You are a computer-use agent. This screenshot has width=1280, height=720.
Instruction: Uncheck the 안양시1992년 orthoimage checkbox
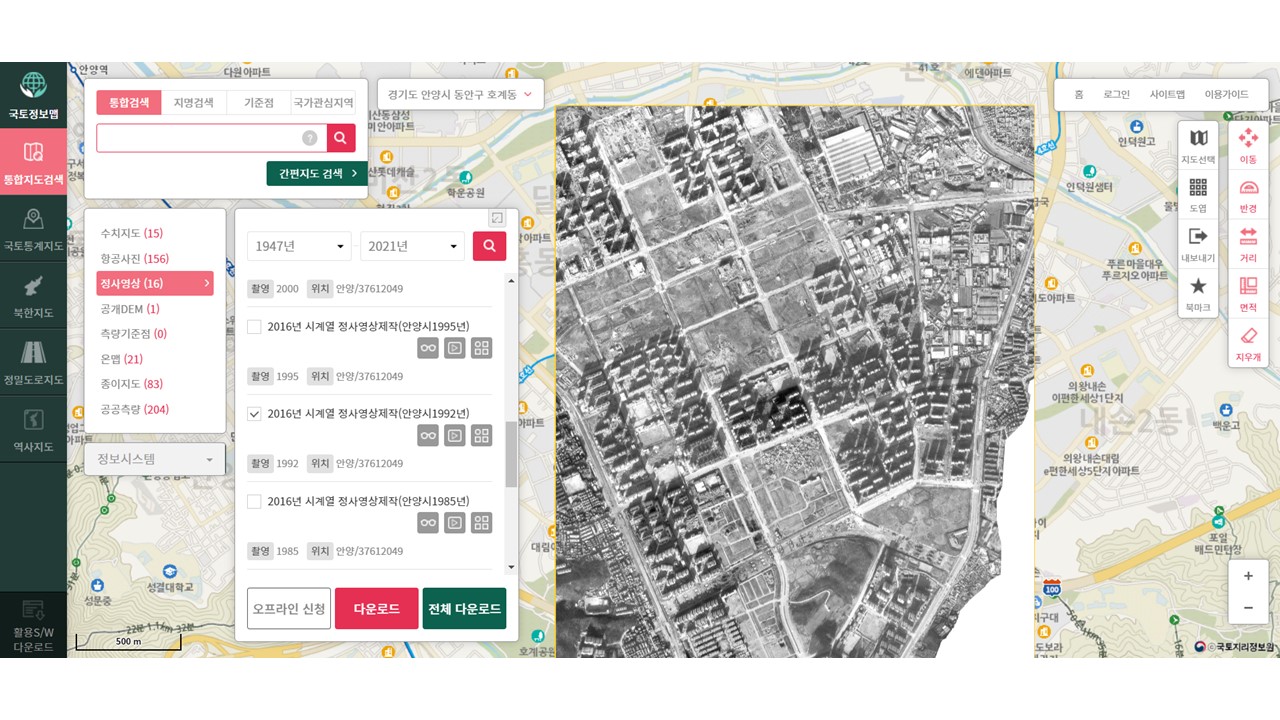tap(254, 413)
